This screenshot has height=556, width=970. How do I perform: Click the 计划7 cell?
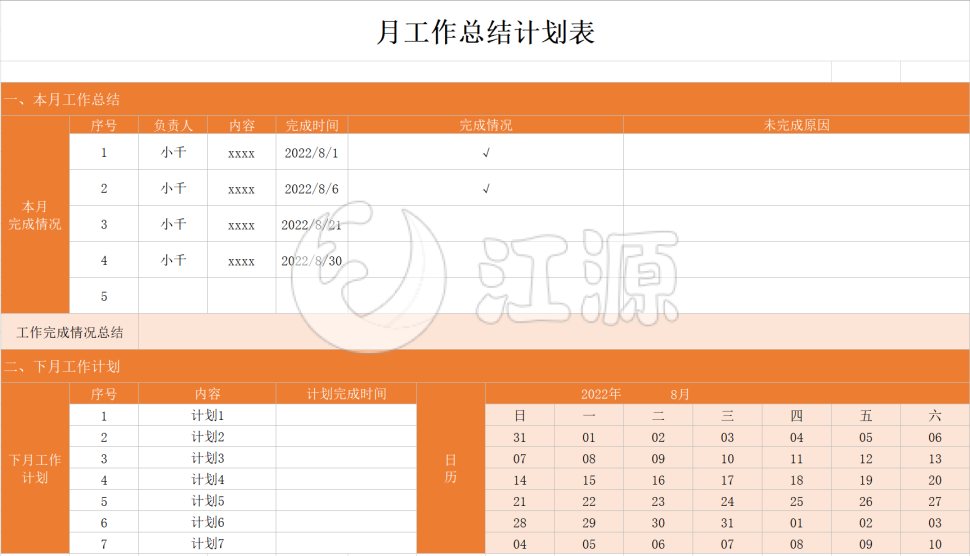coord(207,544)
